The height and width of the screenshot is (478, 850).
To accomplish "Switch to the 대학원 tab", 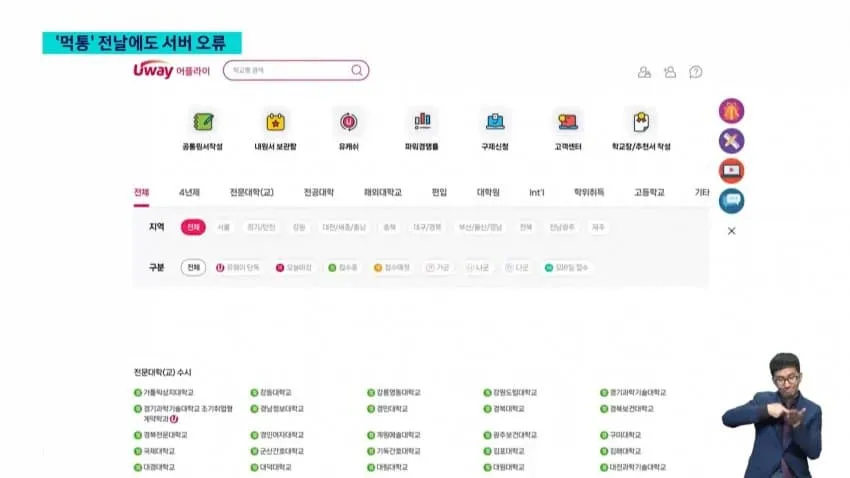I will point(488,192).
